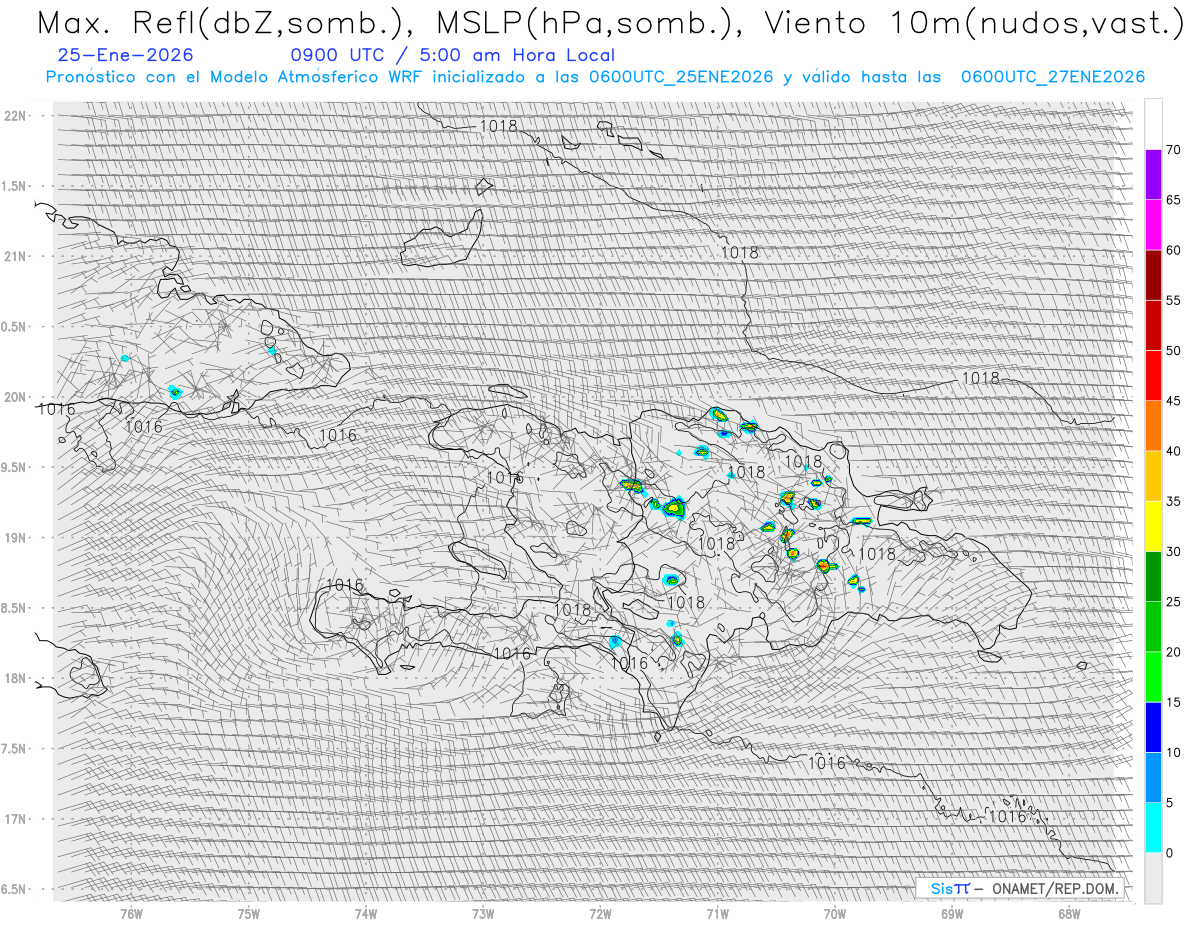The width and height of the screenshot is (1200, 927).
Task: Click the '17N' latitude axis label
Action: [15, 819]
